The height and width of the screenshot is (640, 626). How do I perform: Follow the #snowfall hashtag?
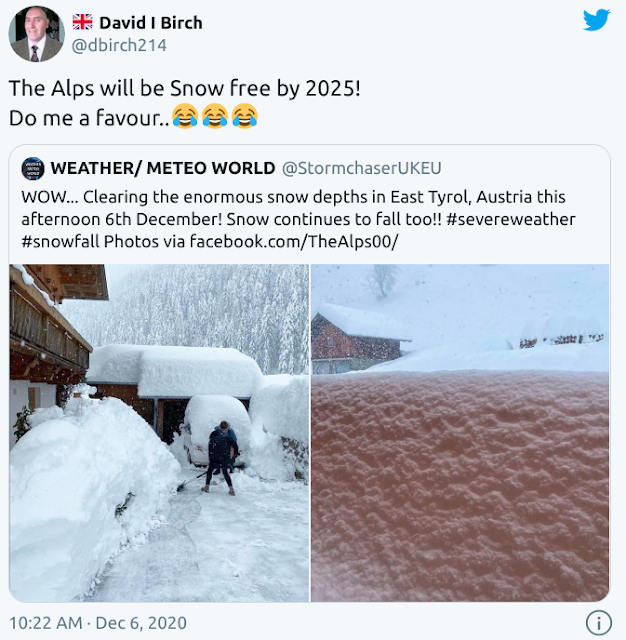tap(60, 241)
